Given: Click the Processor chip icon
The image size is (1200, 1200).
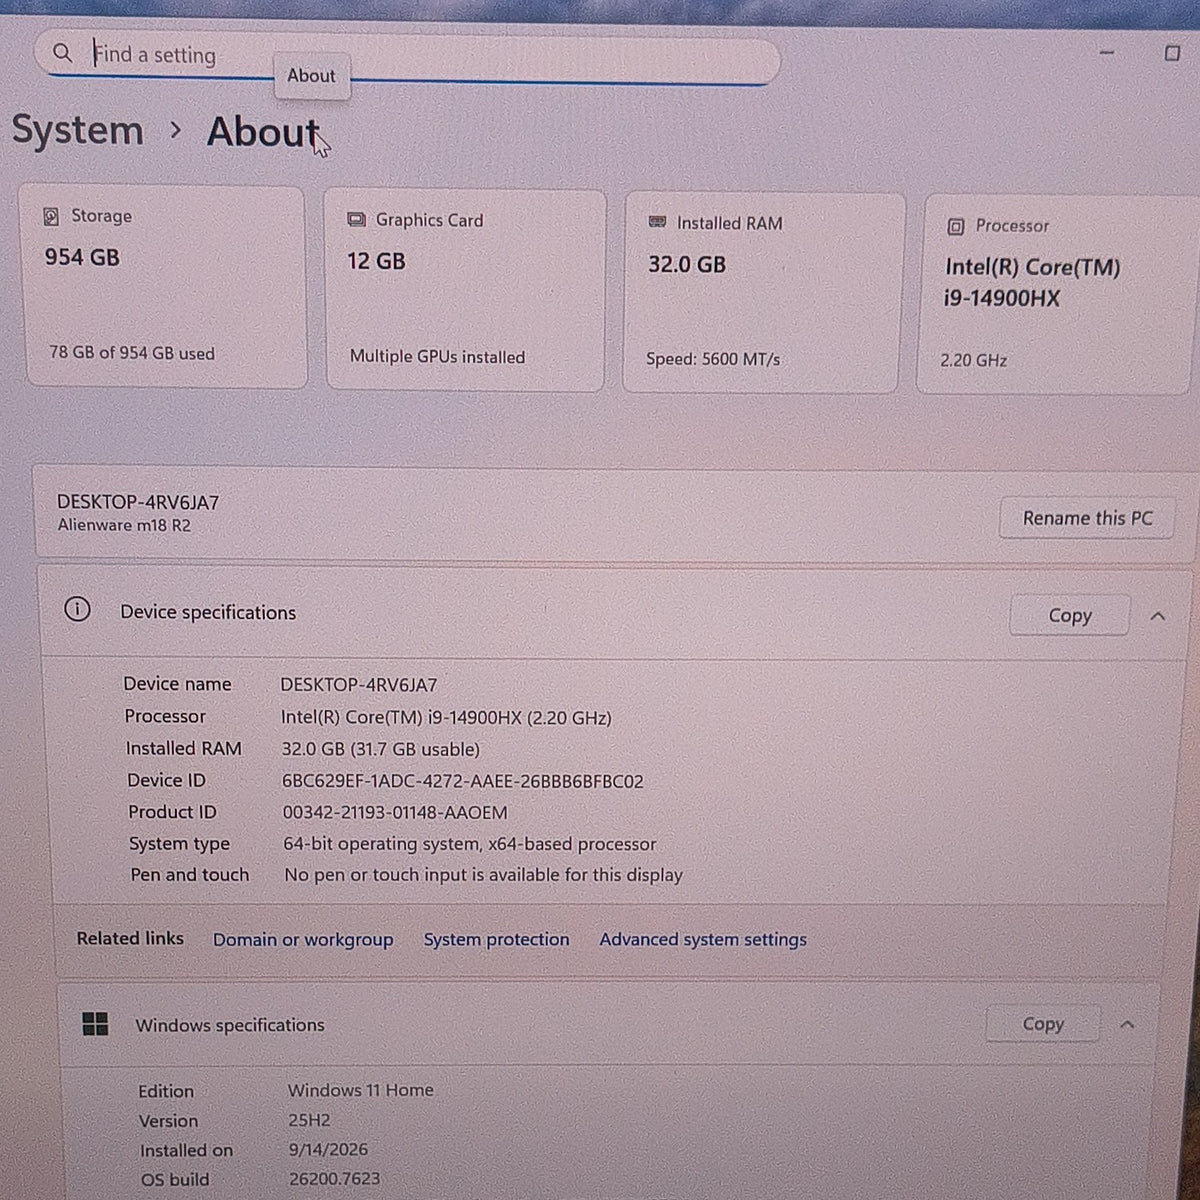Looking at the screenshot, I should click(955, 226).
